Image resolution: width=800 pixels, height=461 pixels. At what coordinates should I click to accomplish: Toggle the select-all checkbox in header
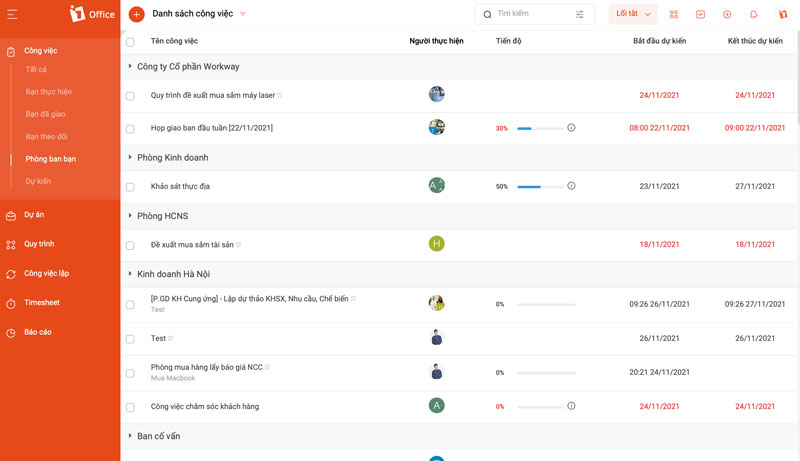coord(130,42)
